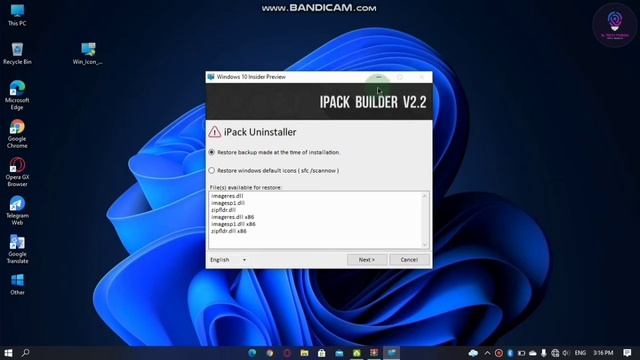The height and width of the screenshot is (360, 640).
Task: Open This PC desktop icon
Action: click(x=17, y=15)
